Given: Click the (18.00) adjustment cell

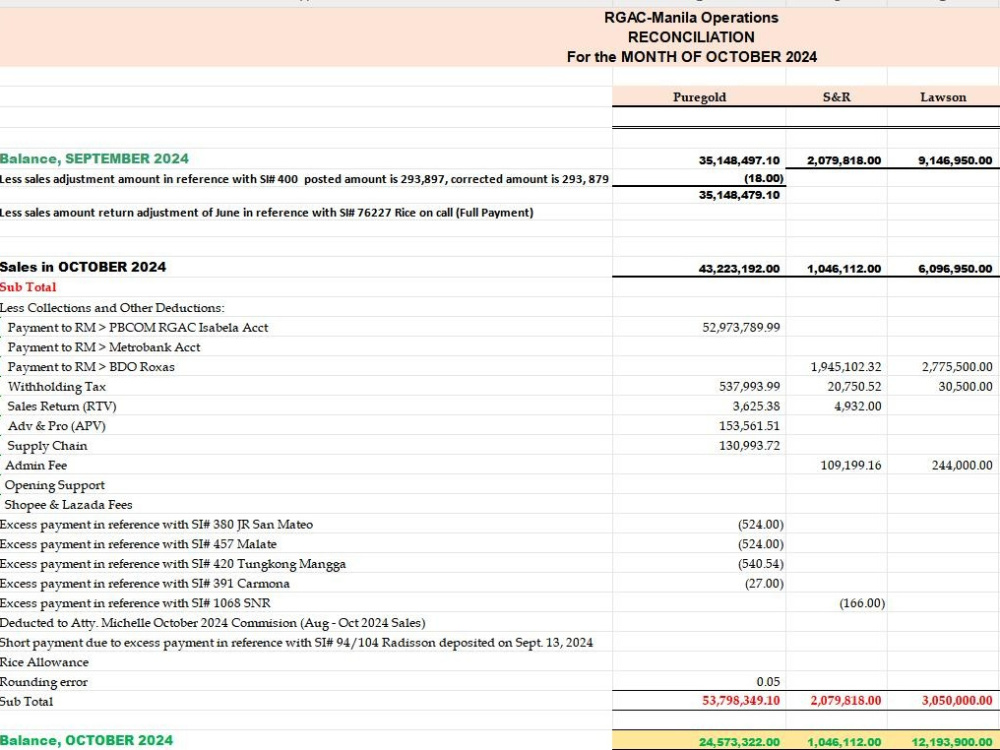Looking at the screenshot, I should pos(763,179).
